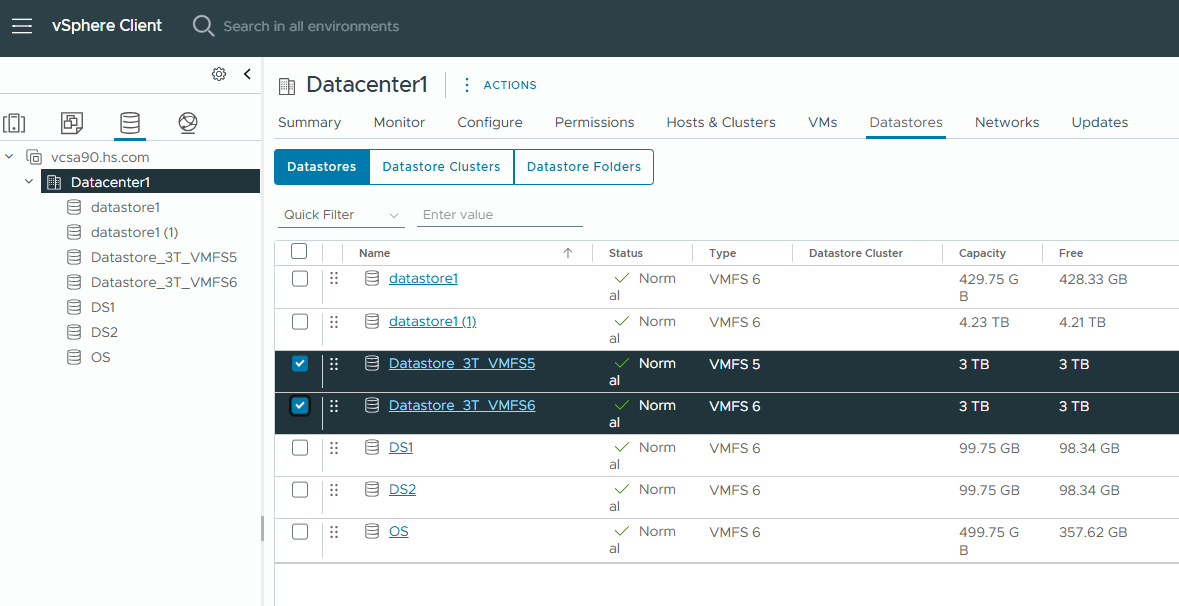Screen dimensions: 1179x606
Task: Open the hamburger main menu
Action: 22,26
